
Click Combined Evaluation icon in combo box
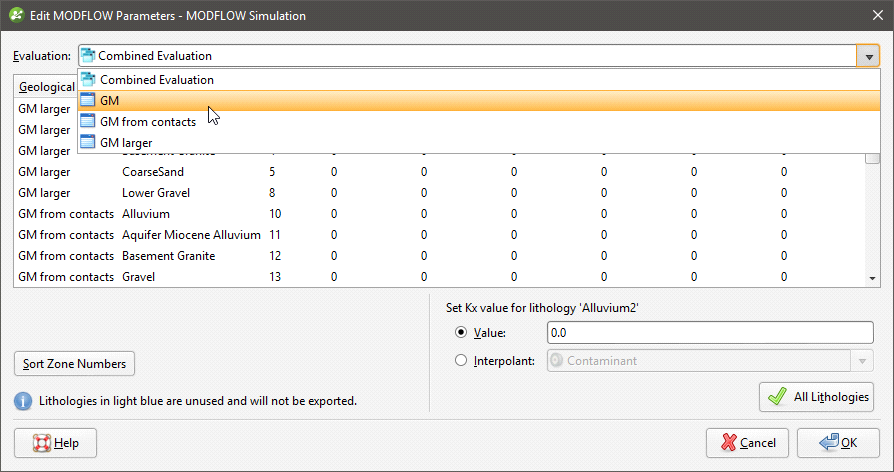[x=88, y=55]
